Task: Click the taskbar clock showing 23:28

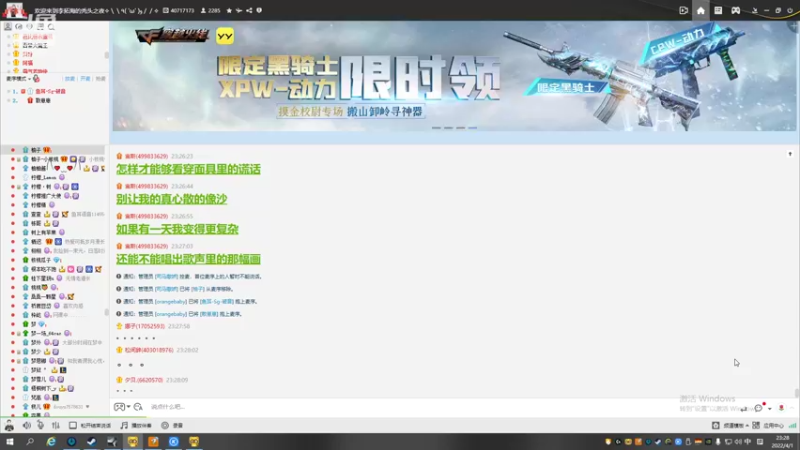Action: click(x=782, y=442)
